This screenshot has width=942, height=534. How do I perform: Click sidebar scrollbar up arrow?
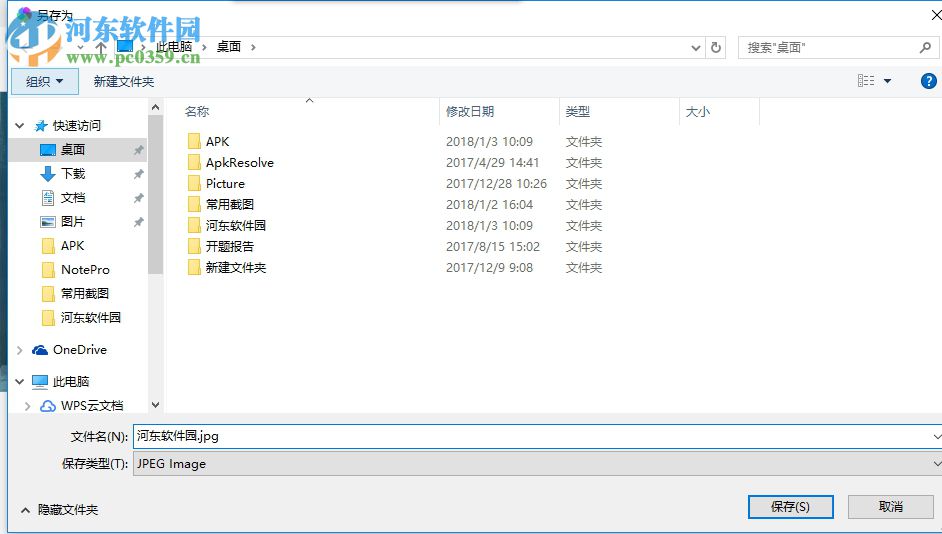(x=156, y=108)
